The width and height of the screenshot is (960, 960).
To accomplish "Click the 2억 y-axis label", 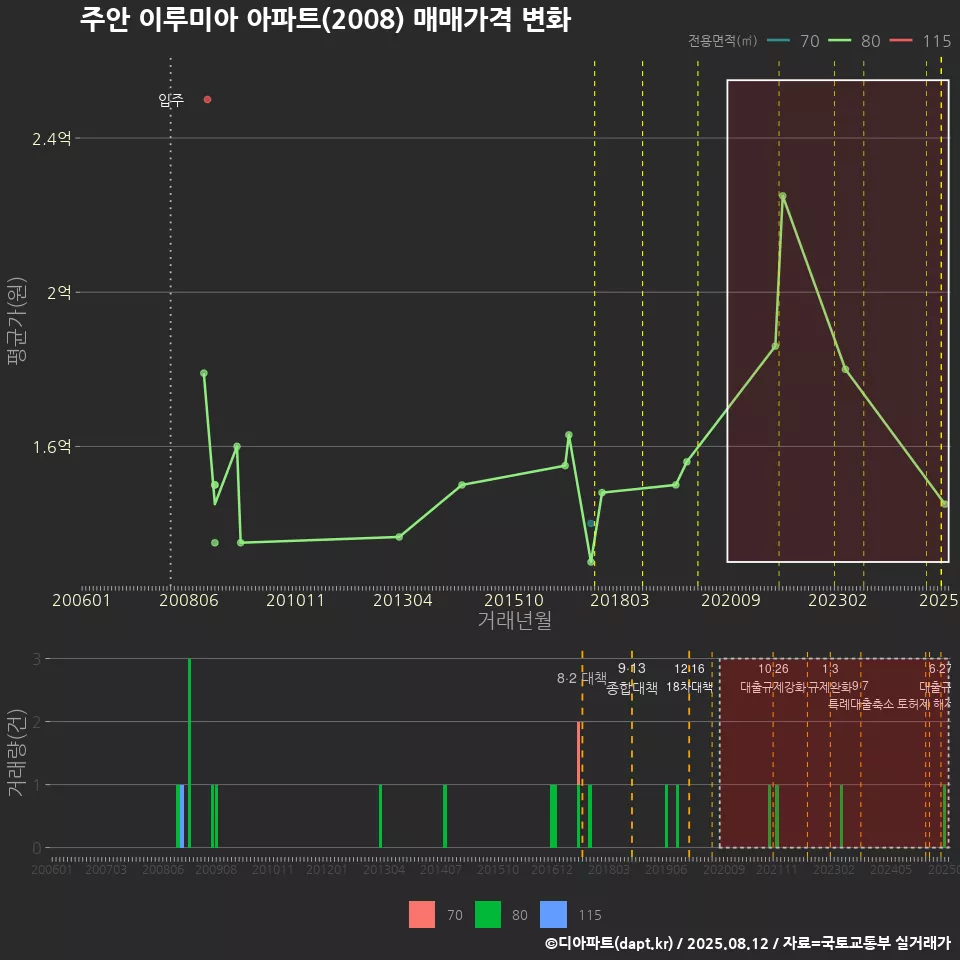I will (x=59, y=293).
